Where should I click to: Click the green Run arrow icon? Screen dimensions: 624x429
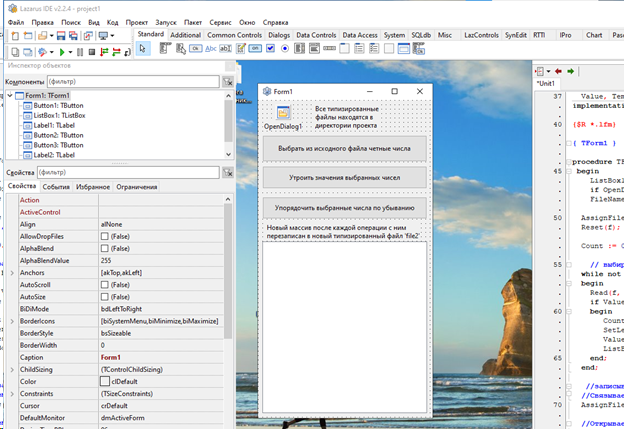[x=61, y=50]
